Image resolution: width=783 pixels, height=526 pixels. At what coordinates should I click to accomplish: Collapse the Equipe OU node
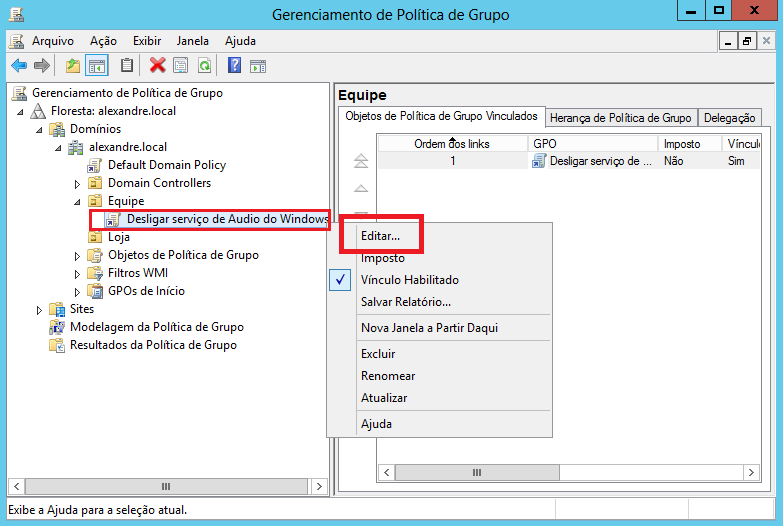point(77,202)
